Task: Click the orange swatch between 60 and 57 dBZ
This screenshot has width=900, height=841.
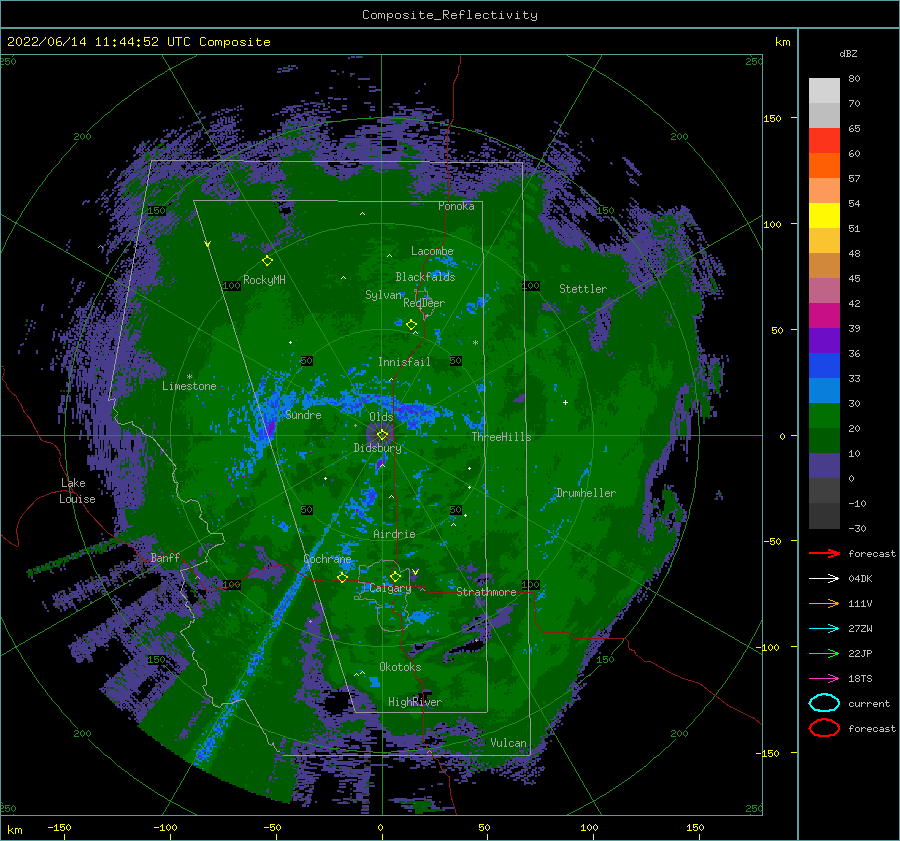Action: tap(824, 166)
